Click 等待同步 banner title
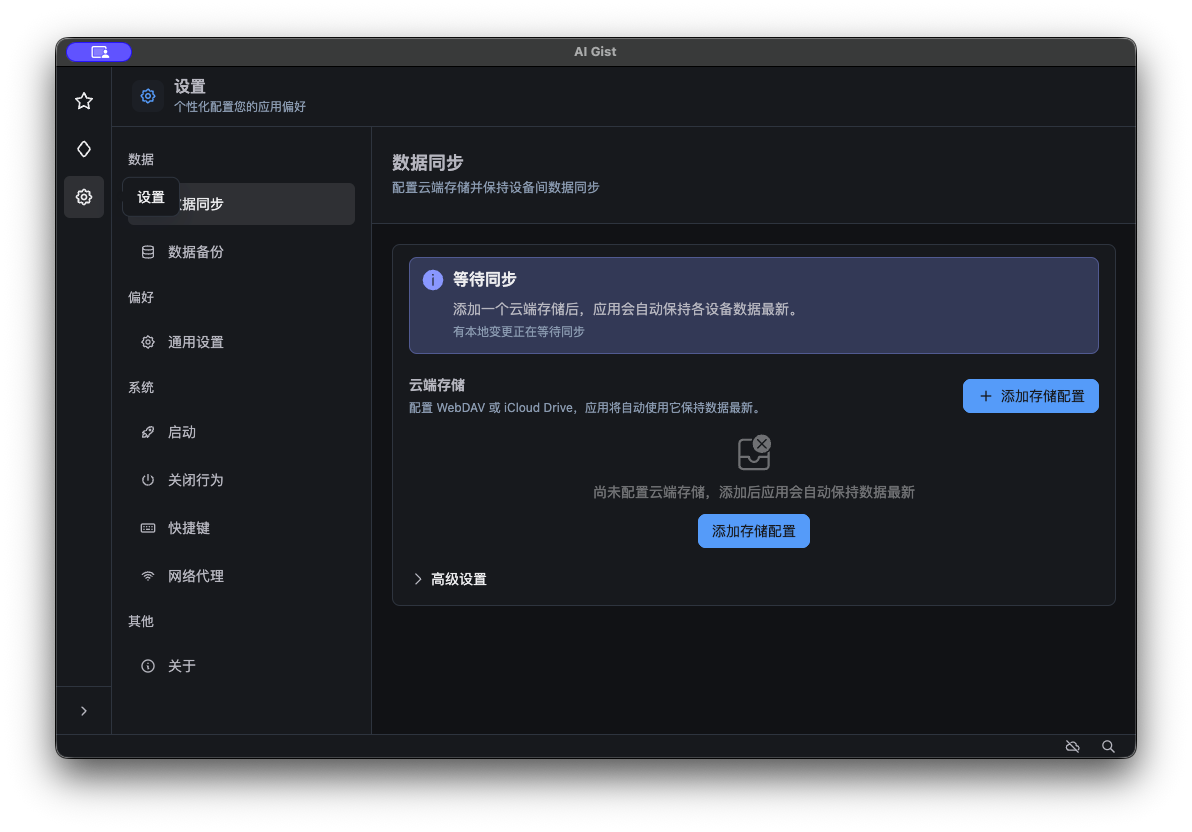Screen dimensions: 1192x832 point(484,279)
